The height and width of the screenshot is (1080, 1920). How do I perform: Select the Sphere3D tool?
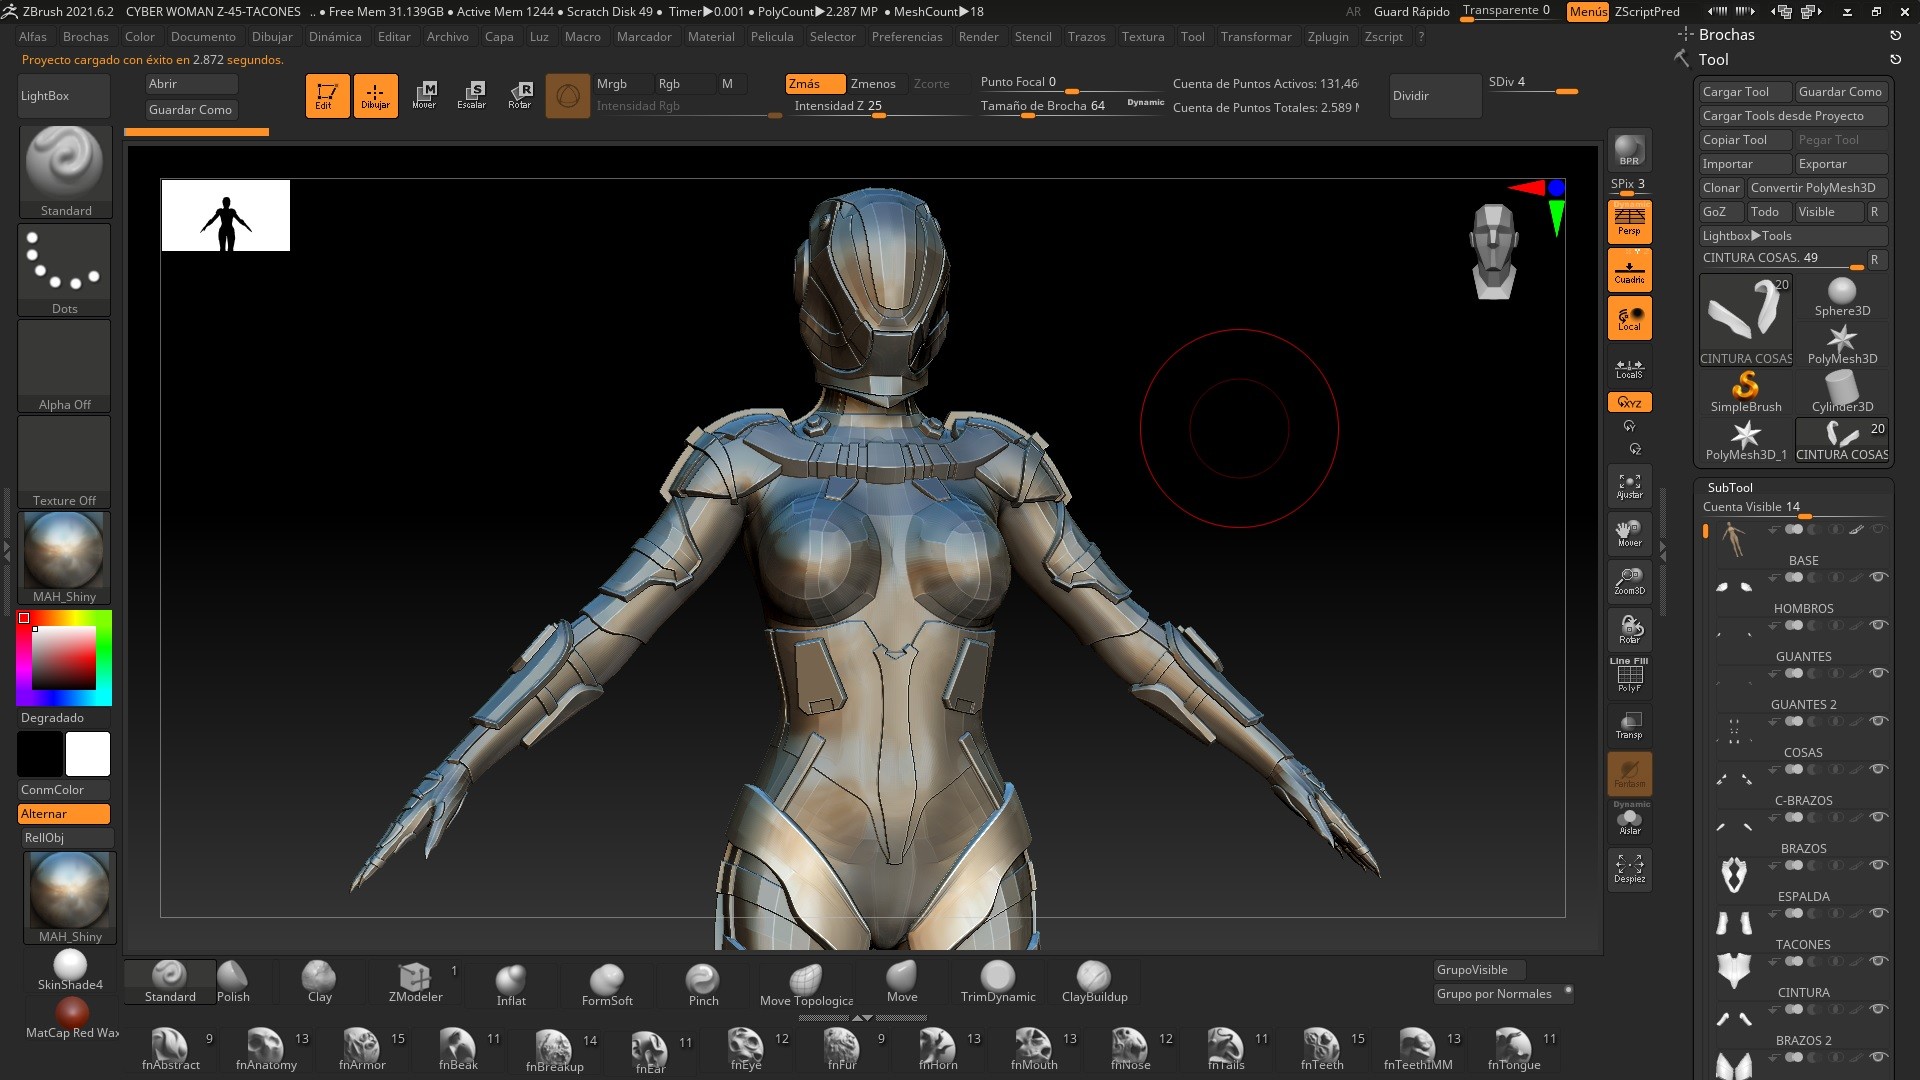pyautogui.click(x=1842, y=298)
